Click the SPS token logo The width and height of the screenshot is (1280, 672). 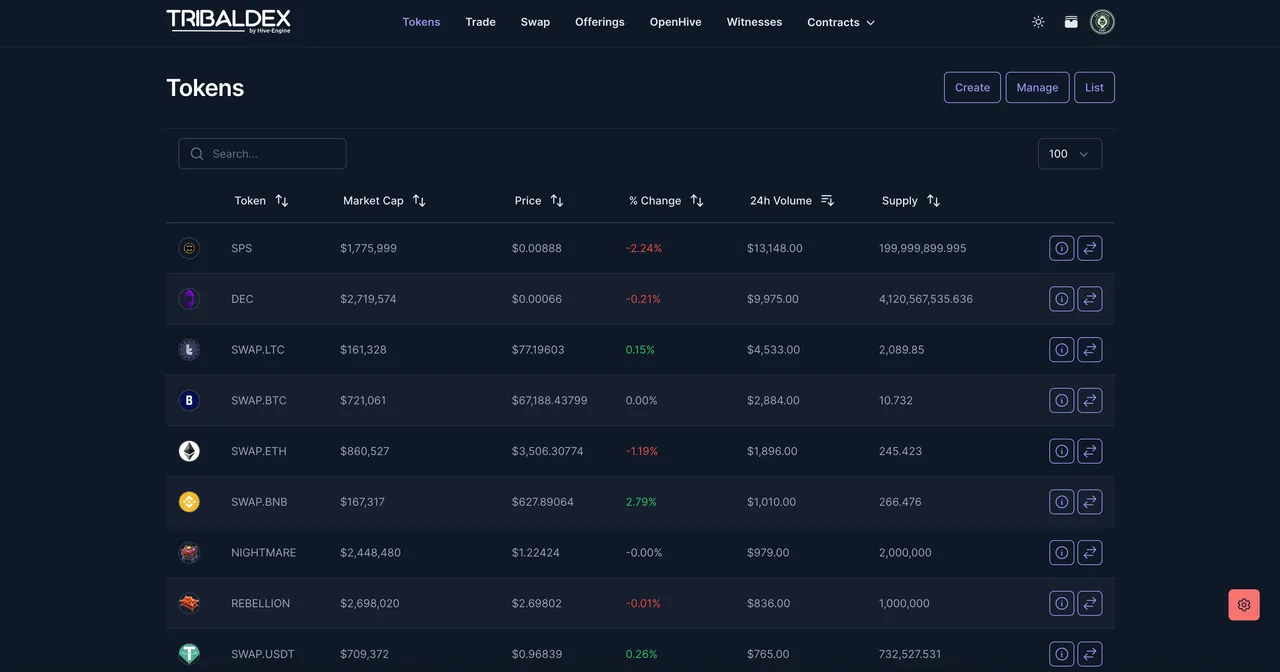(x=189, y=248)
